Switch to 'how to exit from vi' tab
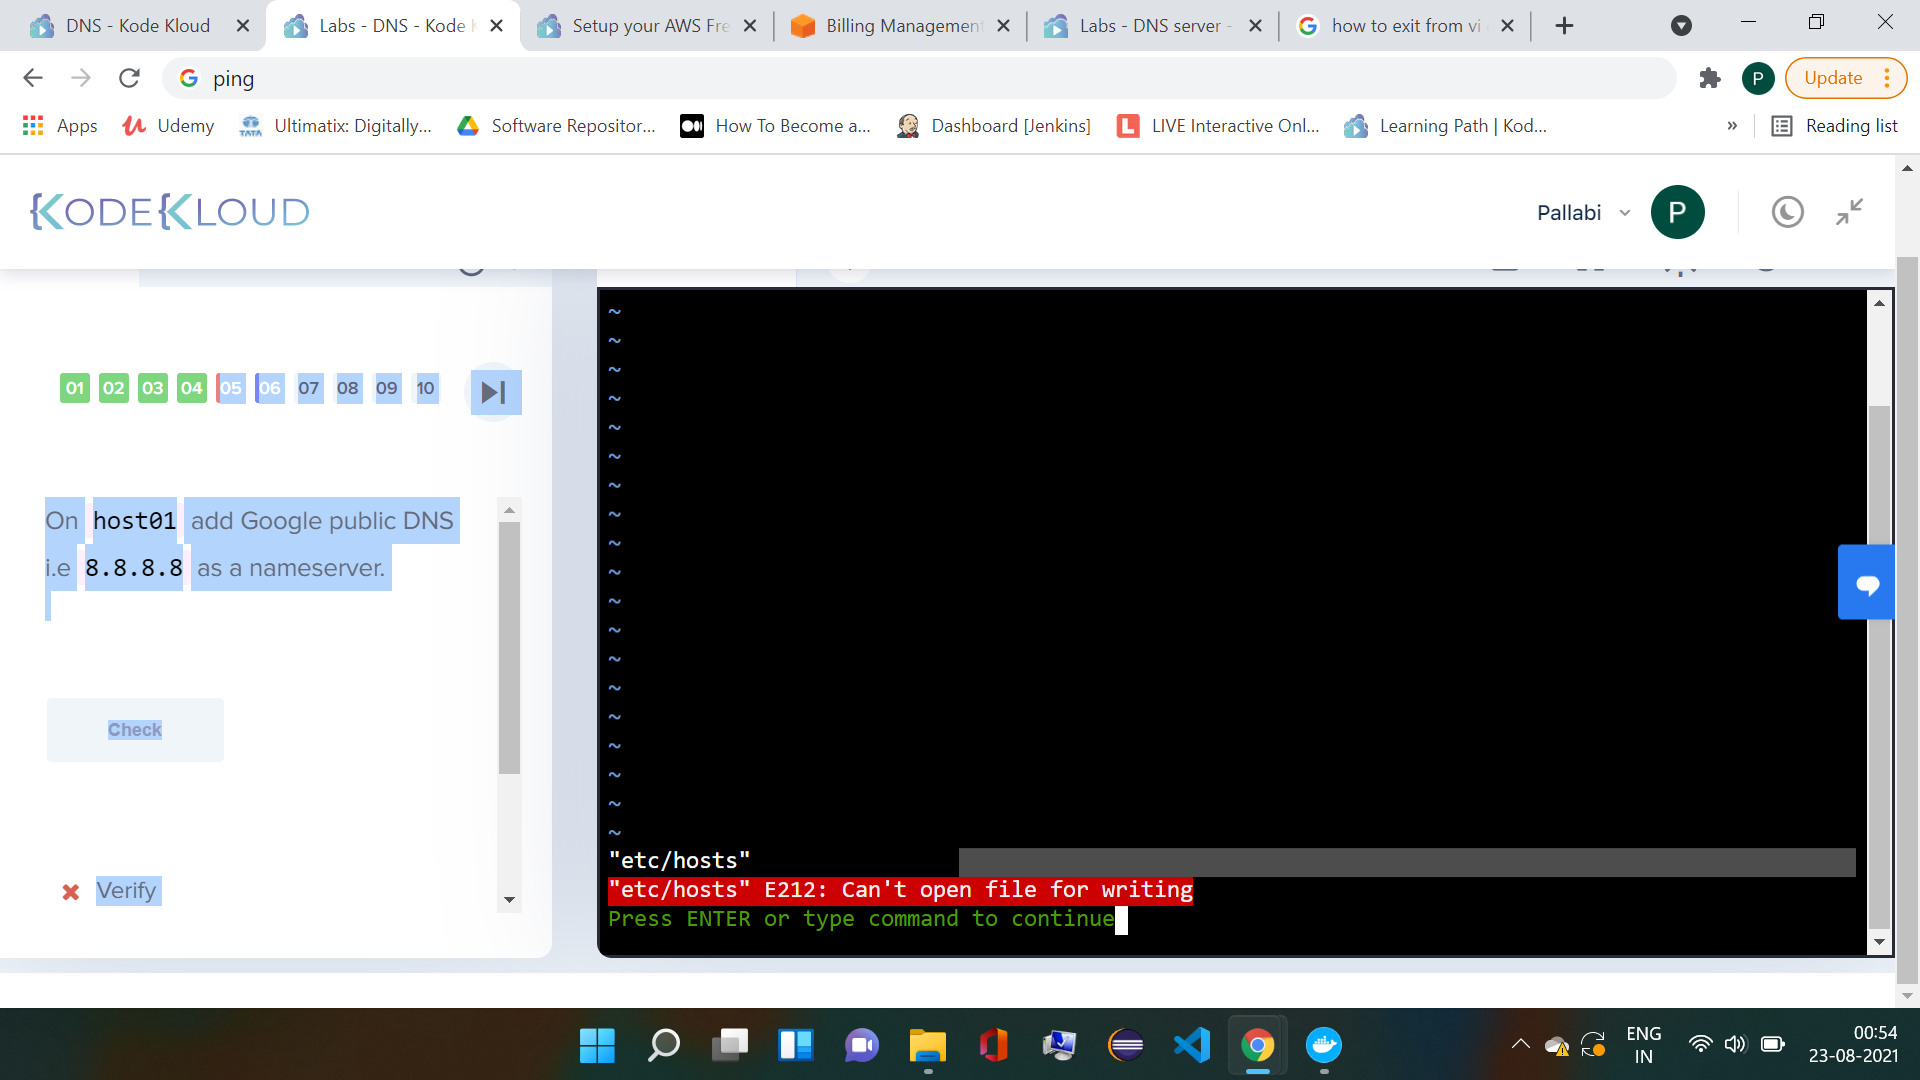The width and height of the screenshot is (1920, 1080). click(1404, 26)
